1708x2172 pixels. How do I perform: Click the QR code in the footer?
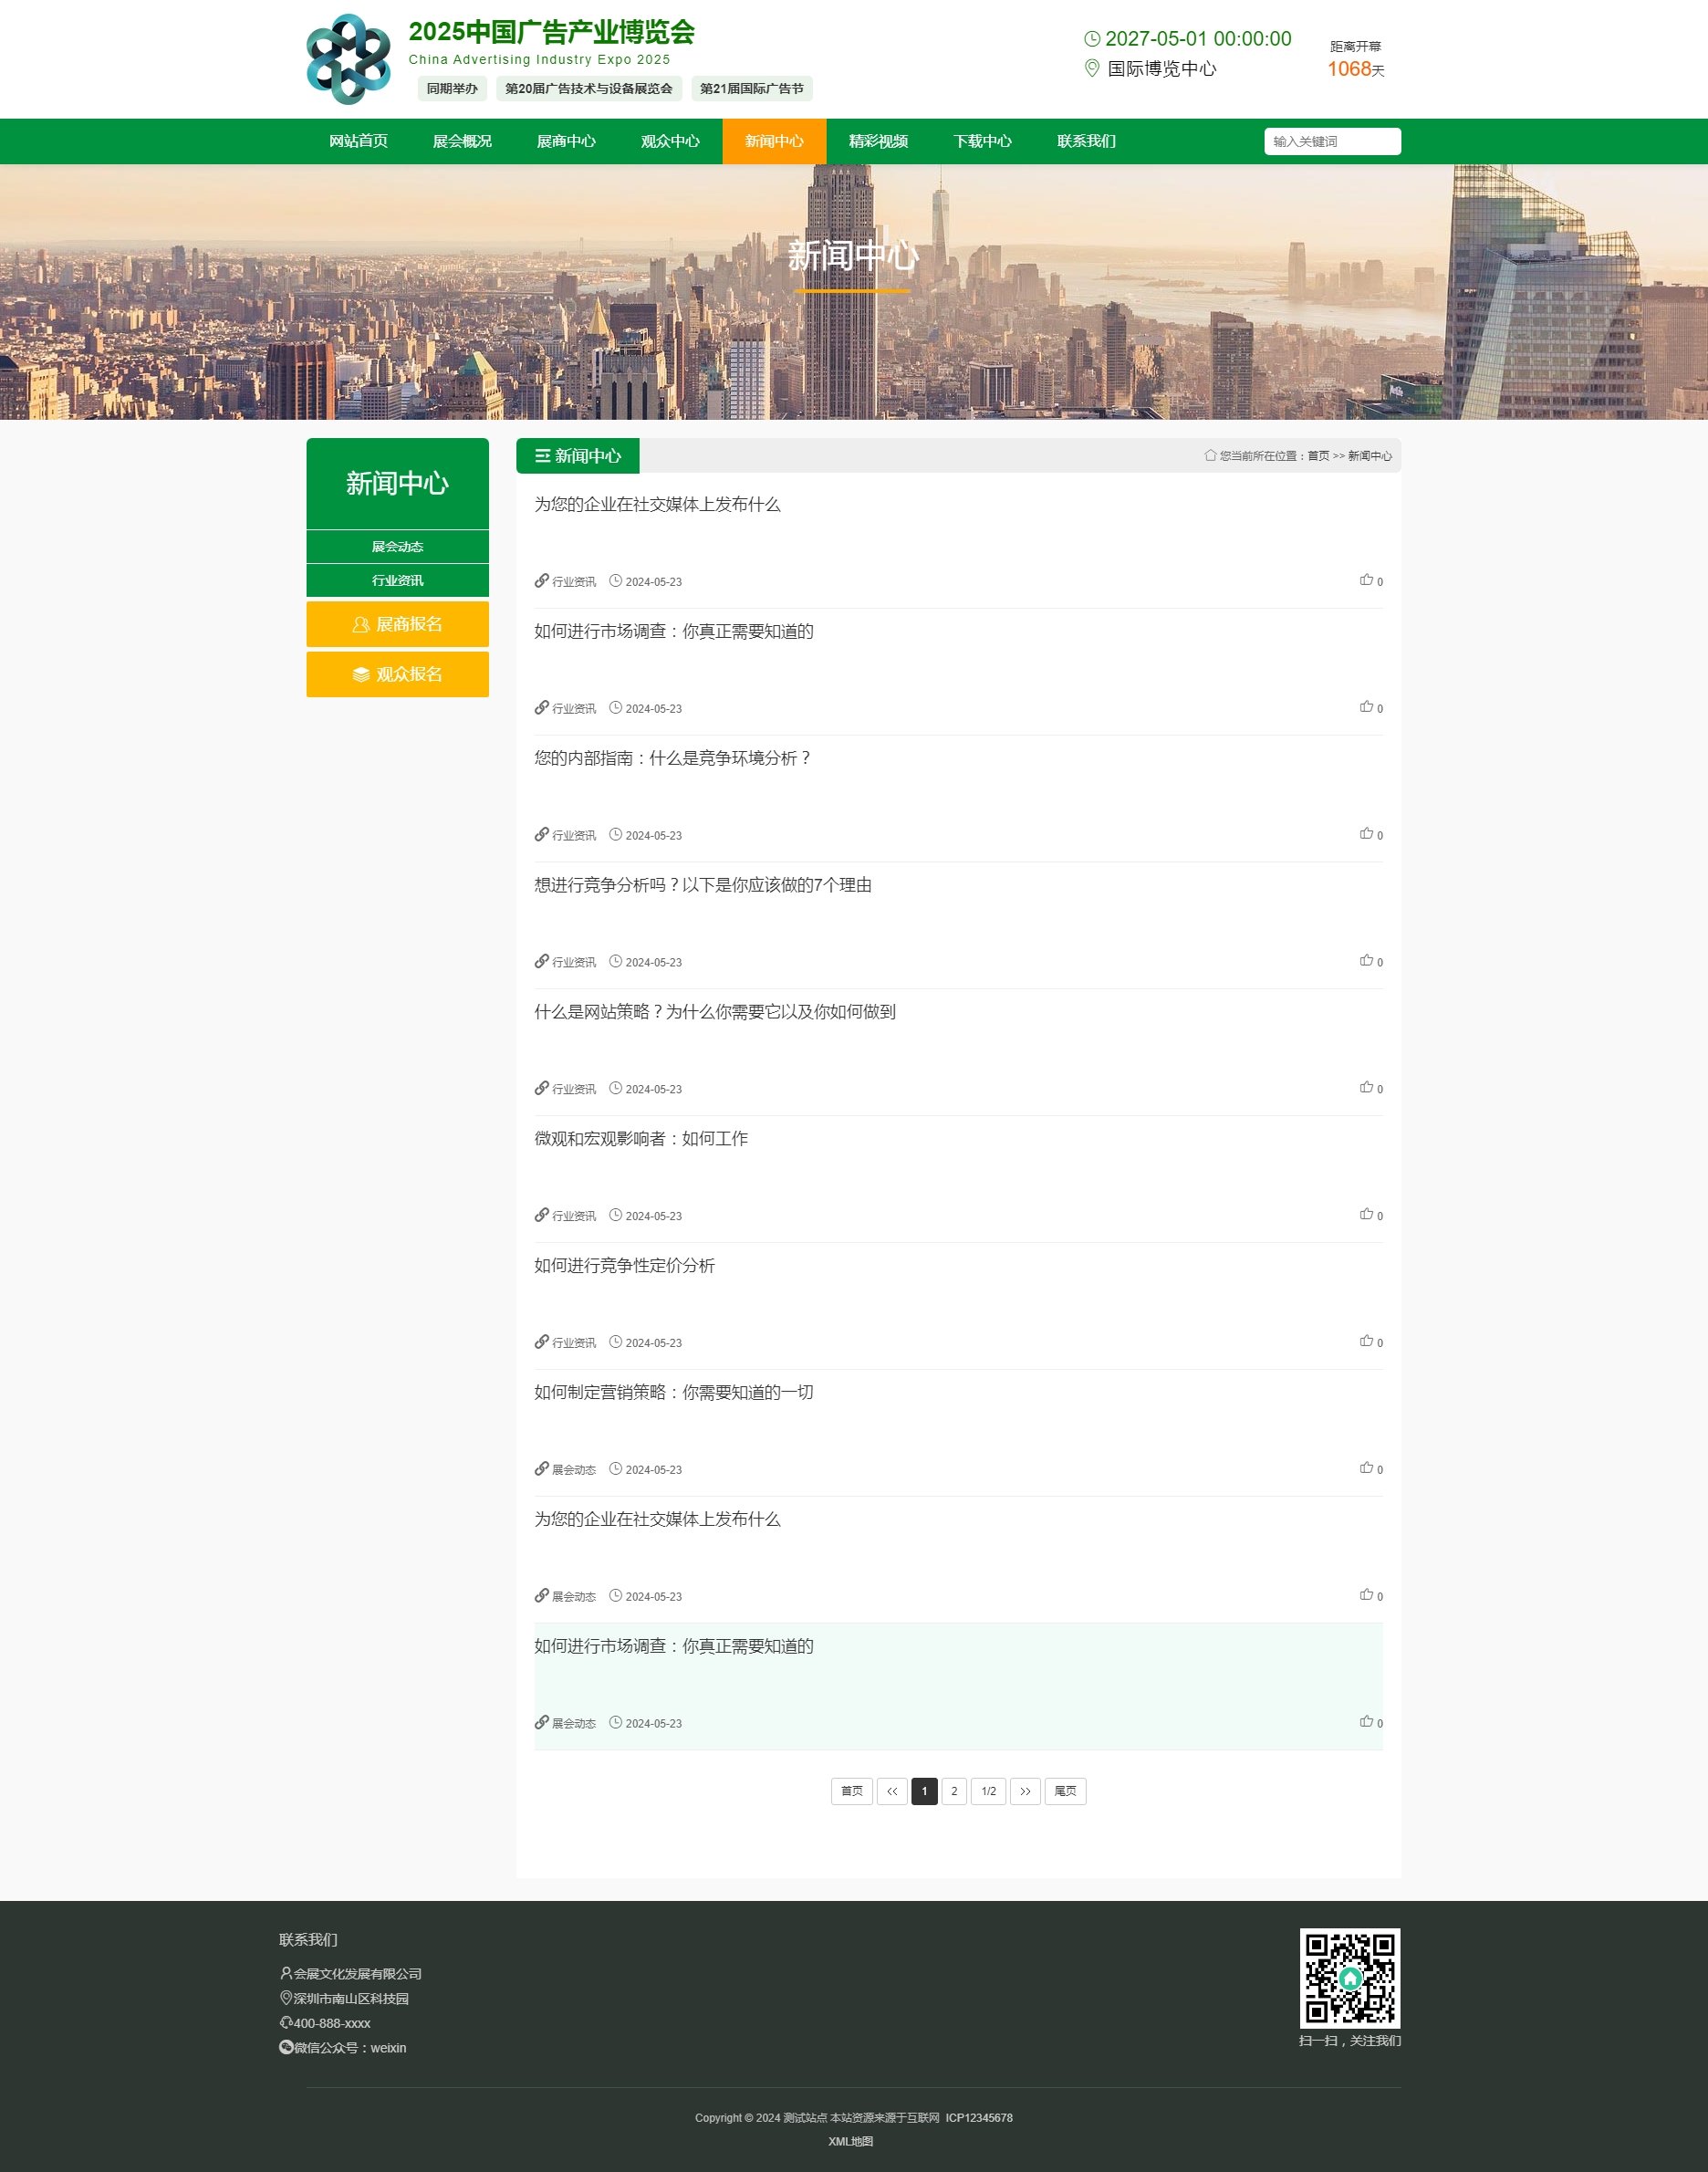point(1349,1977)
